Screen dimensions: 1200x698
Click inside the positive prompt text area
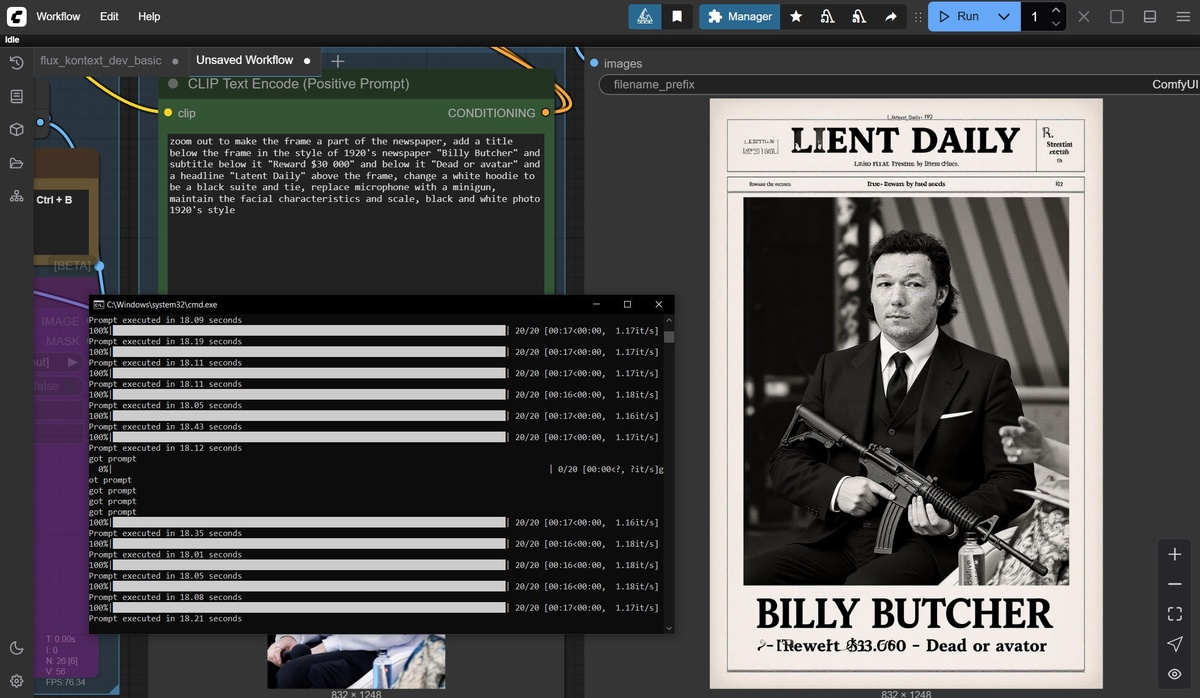[356, 212]
